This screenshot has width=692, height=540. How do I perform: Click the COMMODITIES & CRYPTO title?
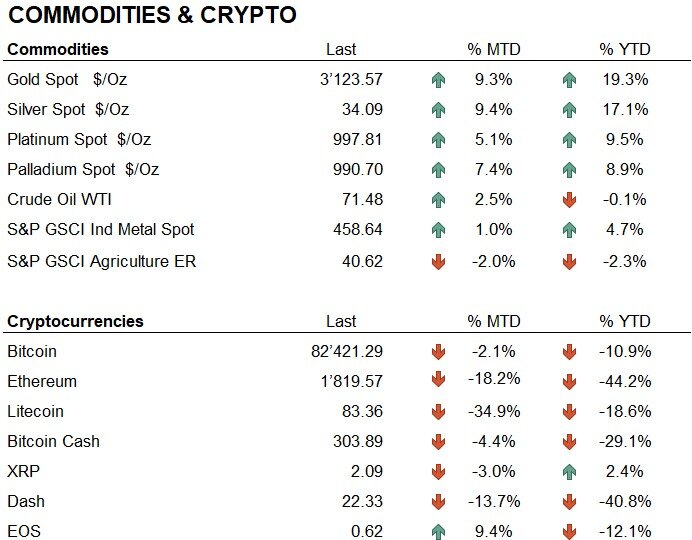154,16
